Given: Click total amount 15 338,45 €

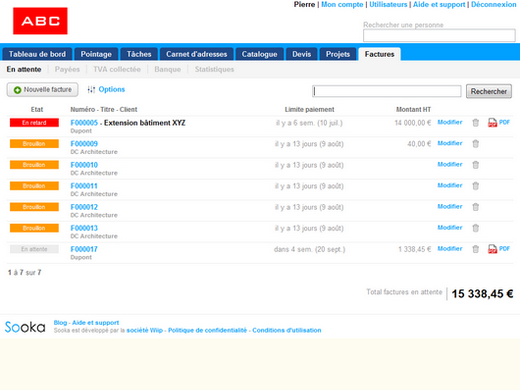Looking at the screenshot, I should click(482, 294).
